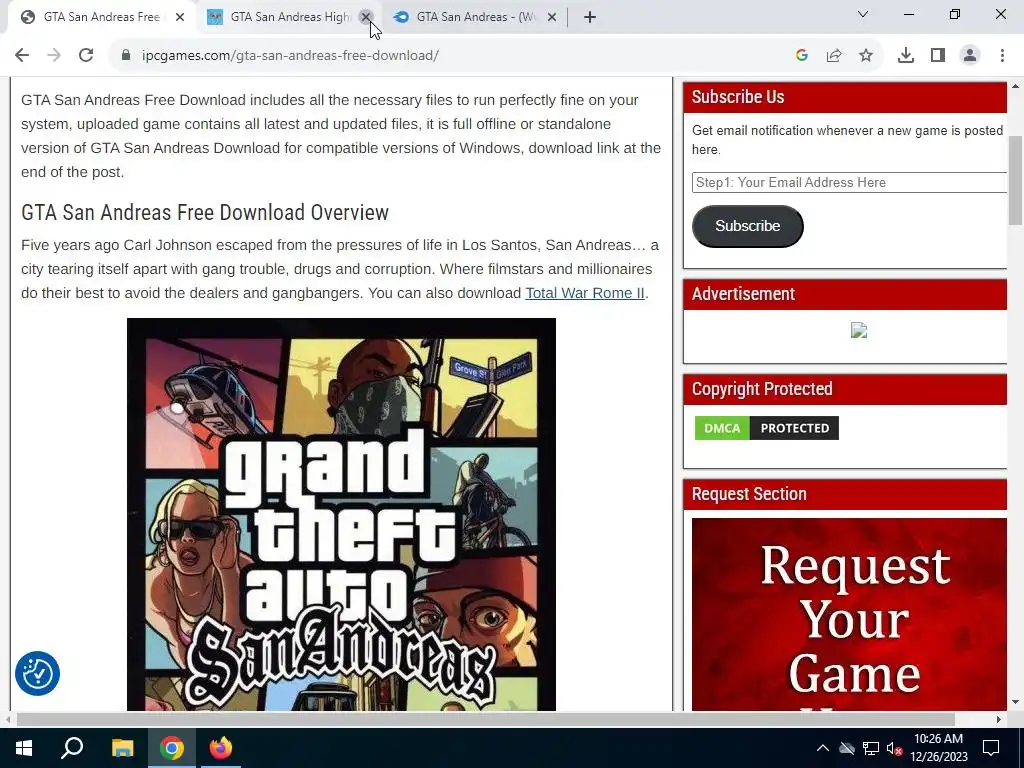This screenshot has height=768, width=1024.
Task: Click the network tray icon
Action: (871, 748)
